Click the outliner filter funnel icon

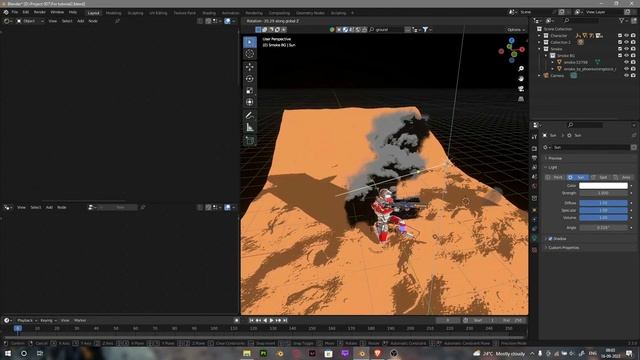[x=621, y=20]
